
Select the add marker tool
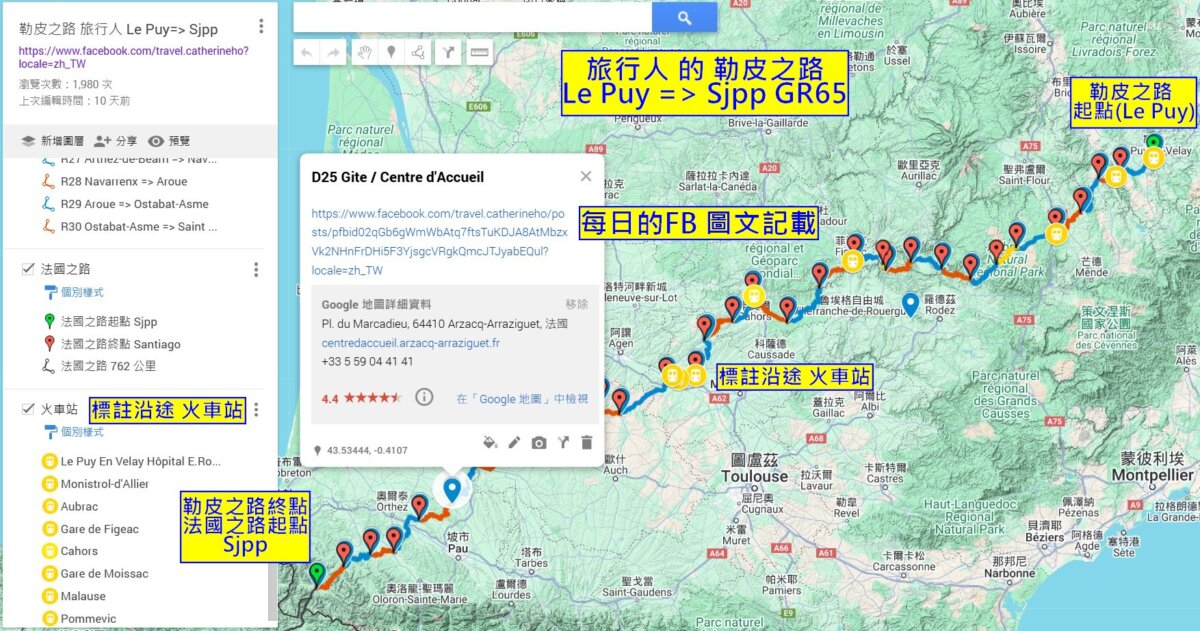(x=390, y=53)
